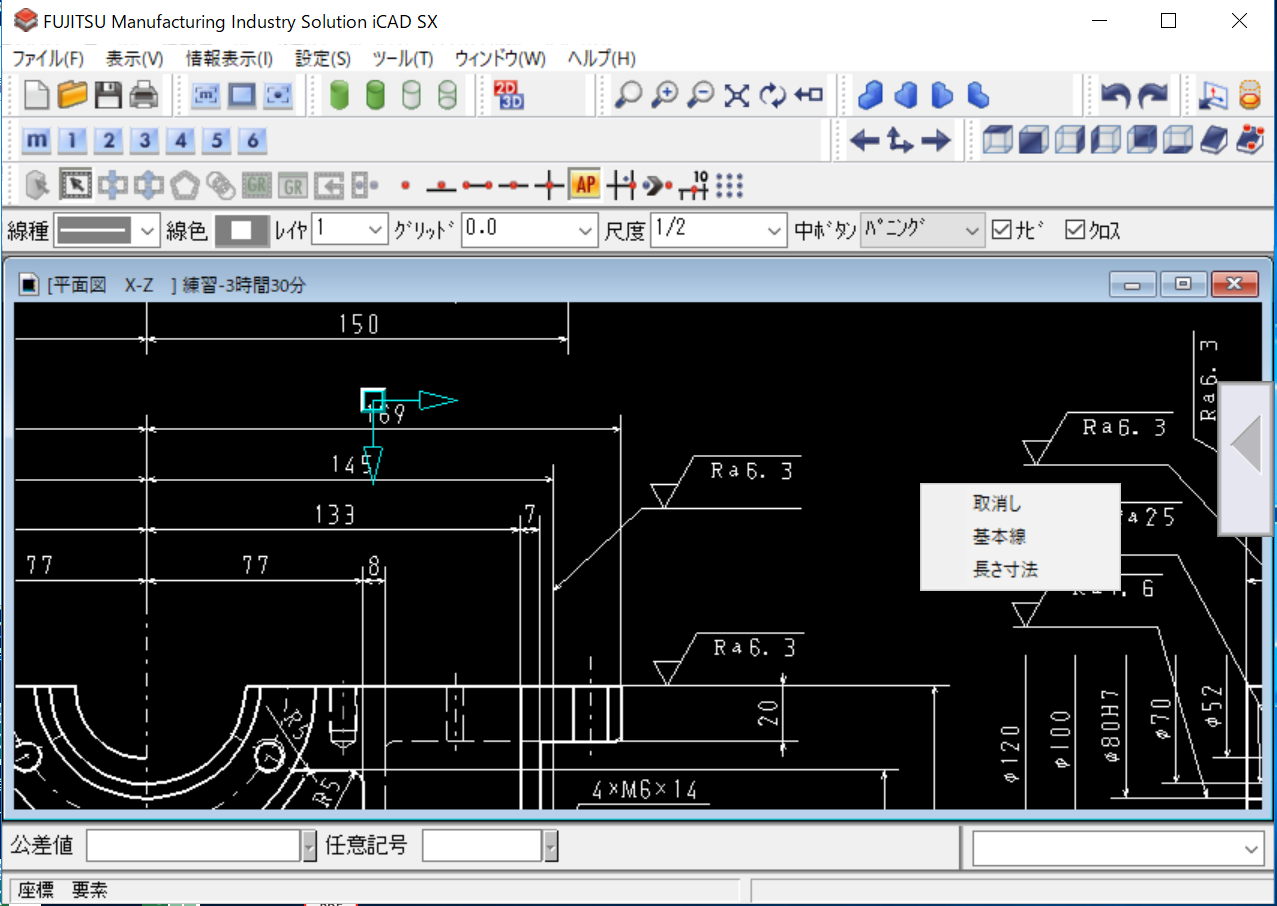Image resolution: width=1277 pixels, height=906 pixels.
Task: Click the 線色 line color swatch
Action: [241, 231]
